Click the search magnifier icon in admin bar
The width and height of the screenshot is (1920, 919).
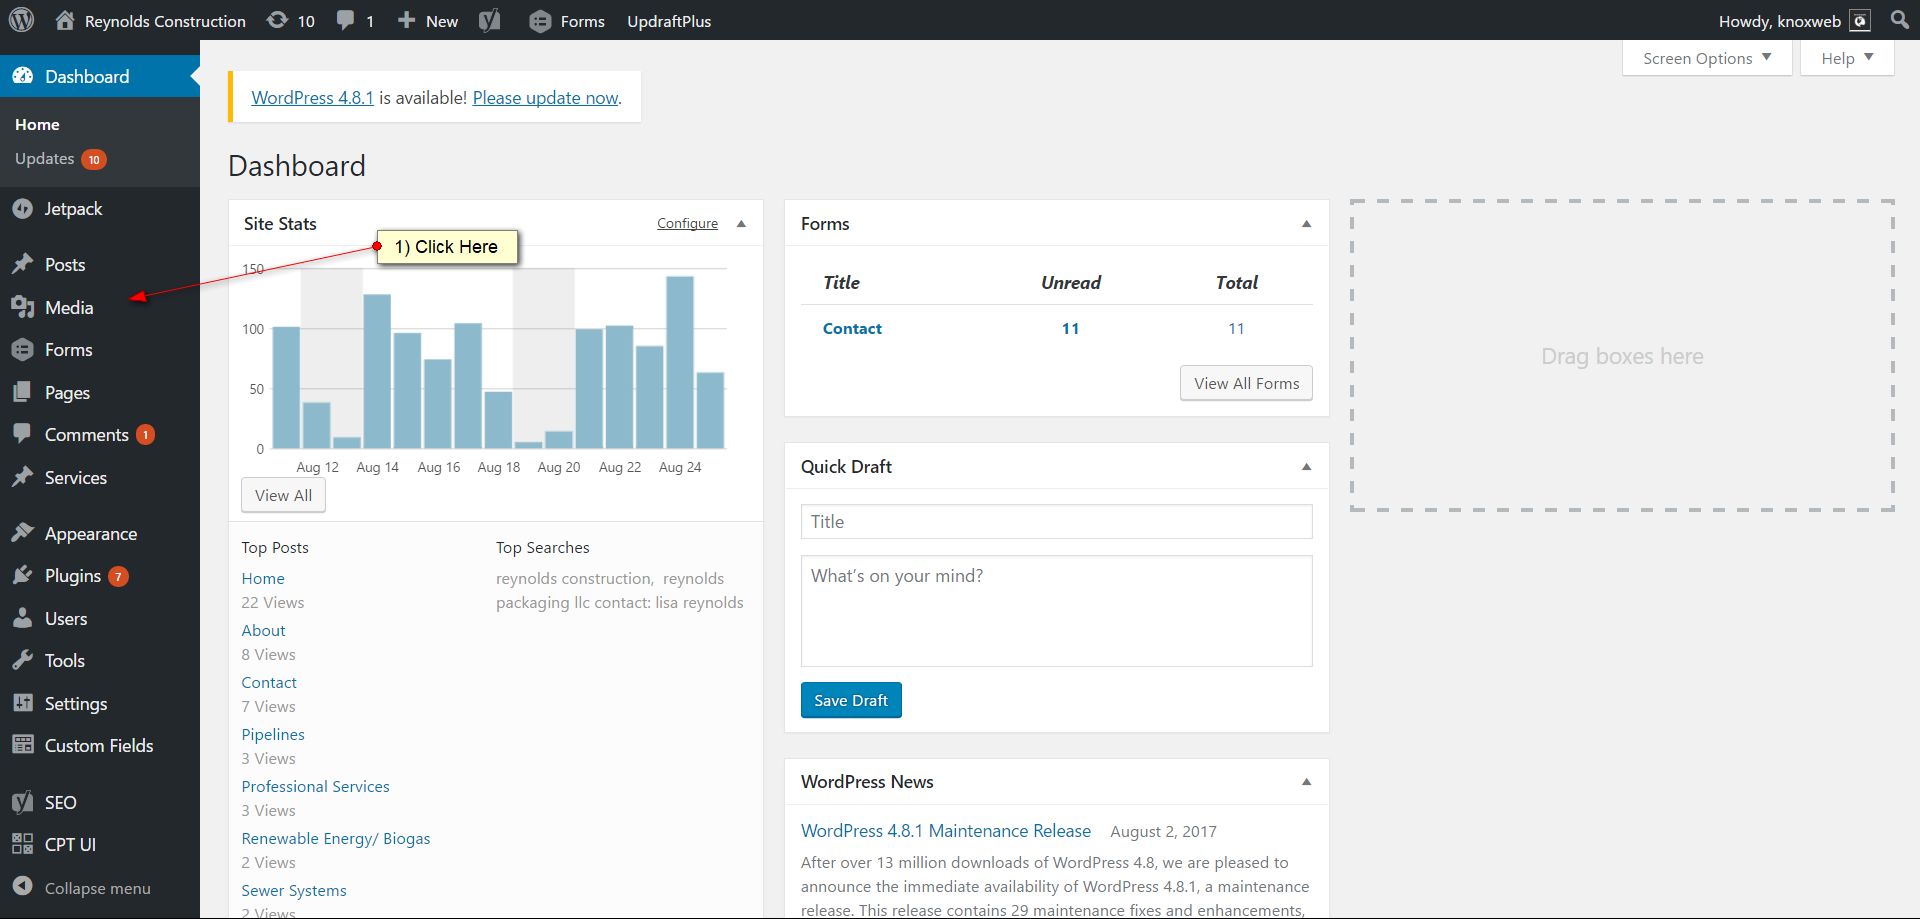coord(1899,20)
